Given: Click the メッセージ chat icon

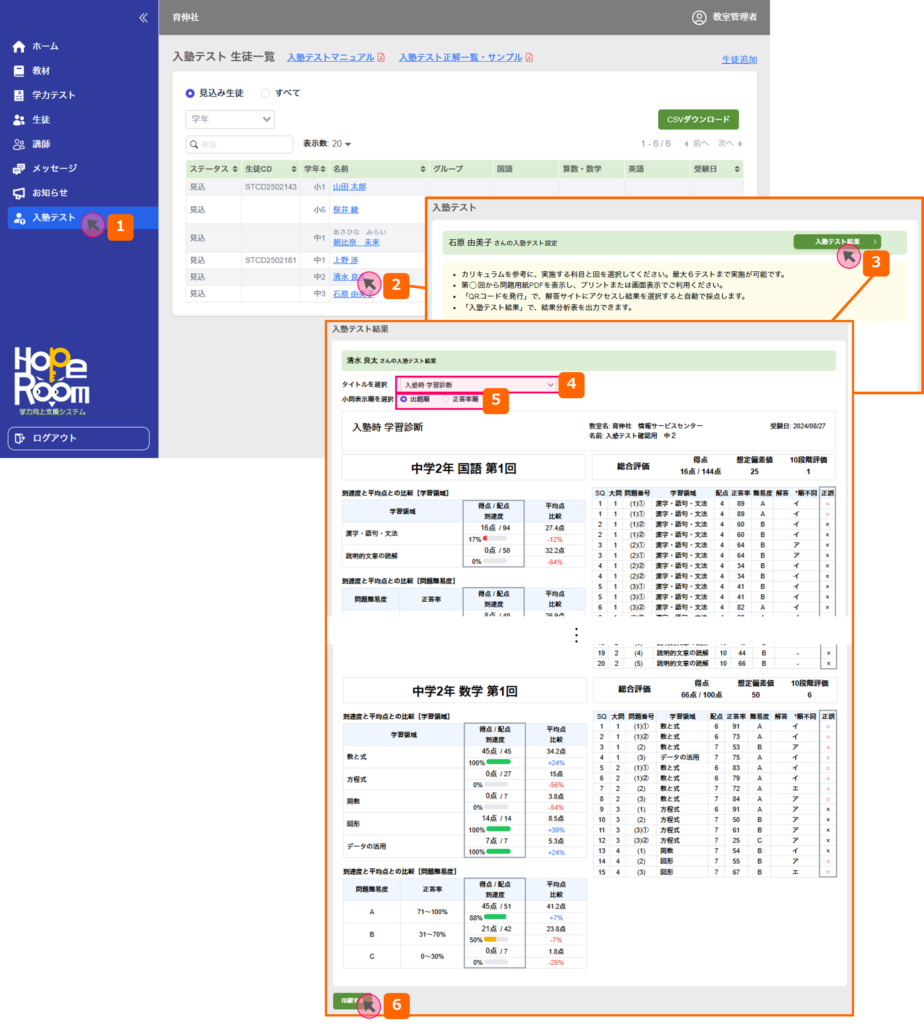Looking at the screenshot, I should tap(18, 169).
